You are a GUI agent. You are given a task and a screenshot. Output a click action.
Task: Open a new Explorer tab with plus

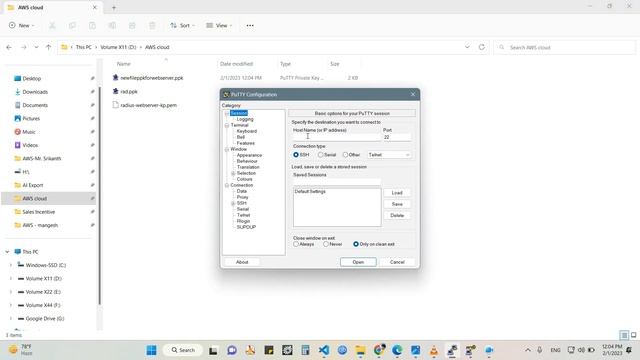click(x=114, y=7)
